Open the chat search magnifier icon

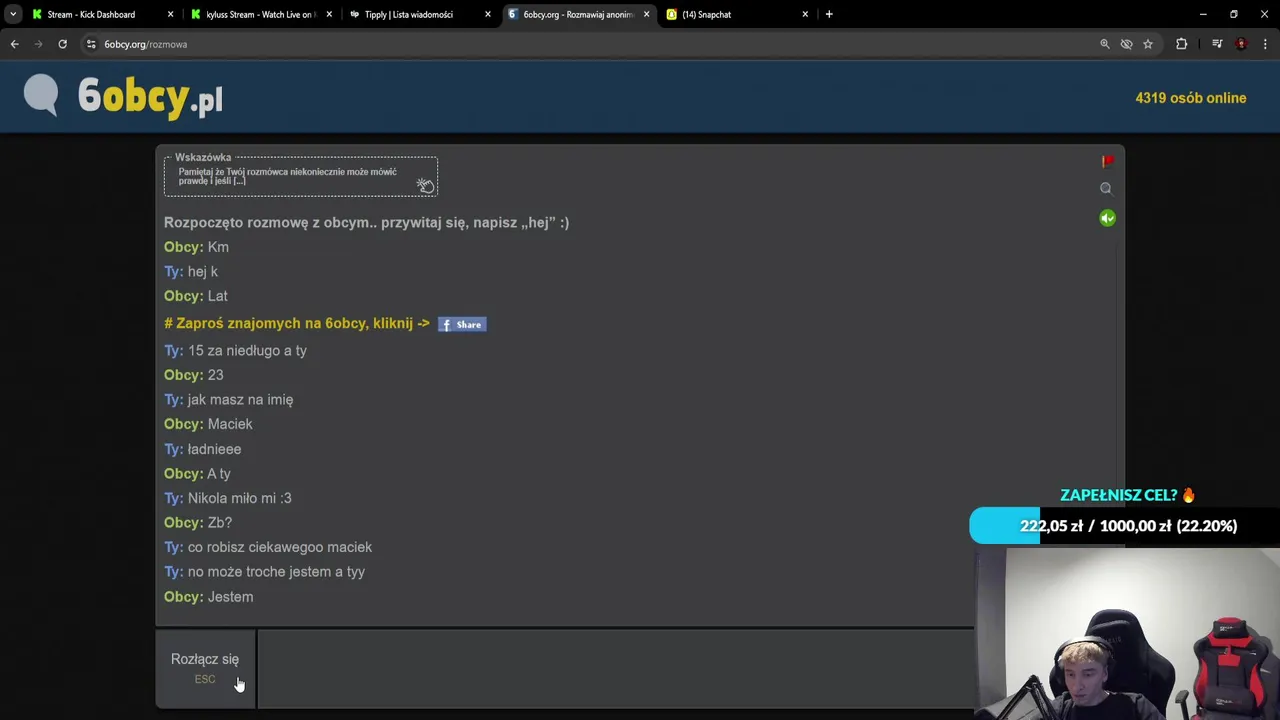coord(1106,188)
